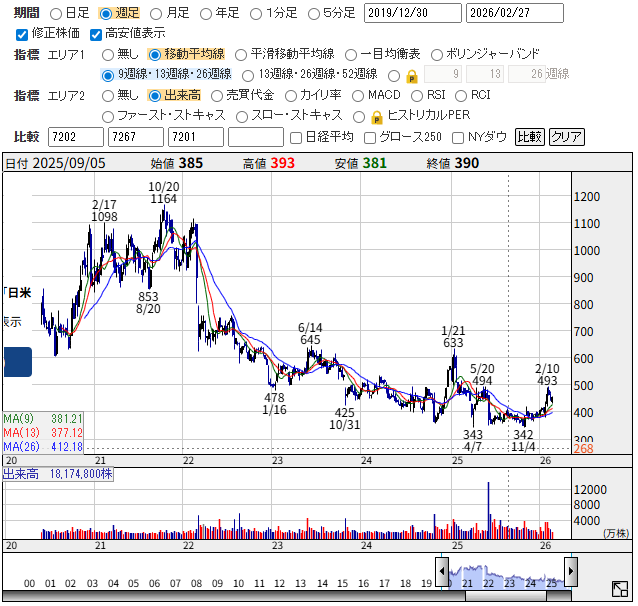Enable the 日経平均 comparison checkbox
Image resolution: width=638 pixels, height=606 pixels.
(x=295, y=137)
